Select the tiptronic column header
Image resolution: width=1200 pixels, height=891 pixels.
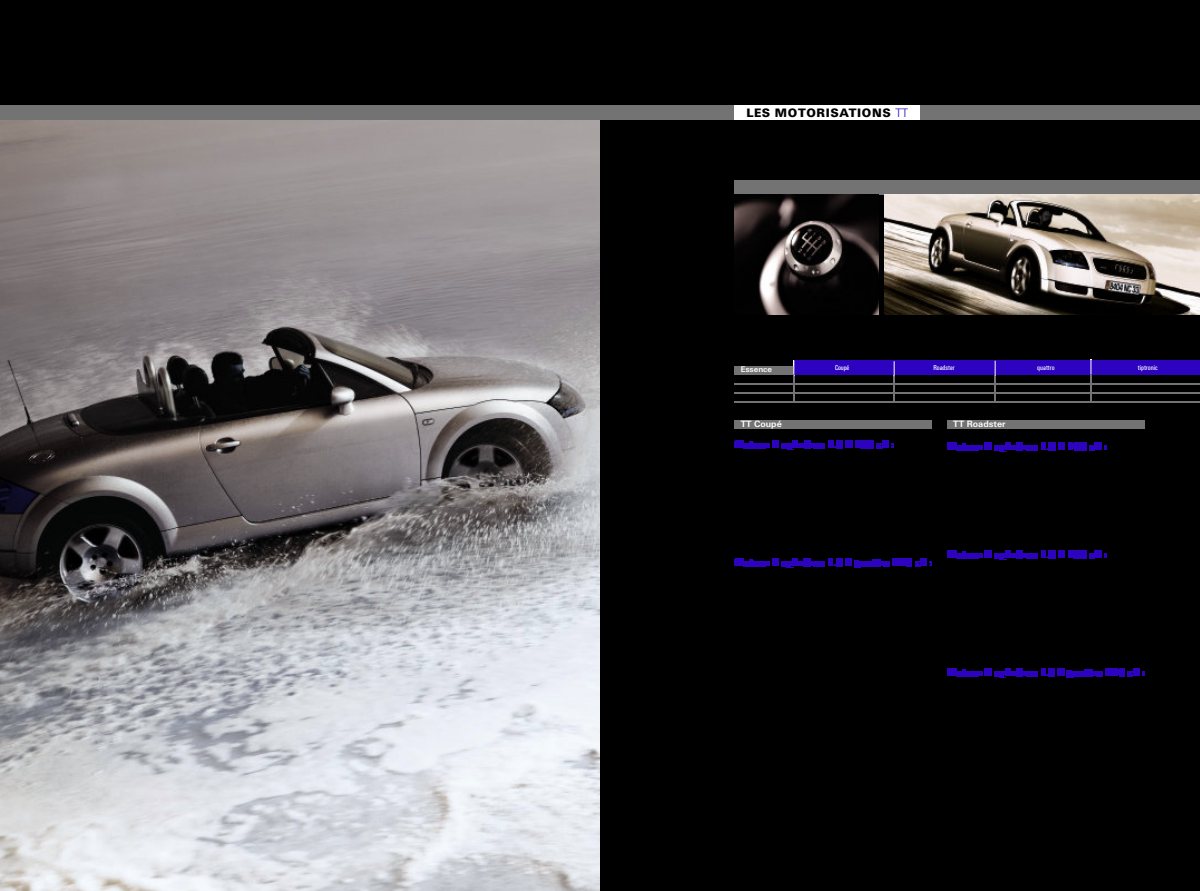coord(1146,367)
